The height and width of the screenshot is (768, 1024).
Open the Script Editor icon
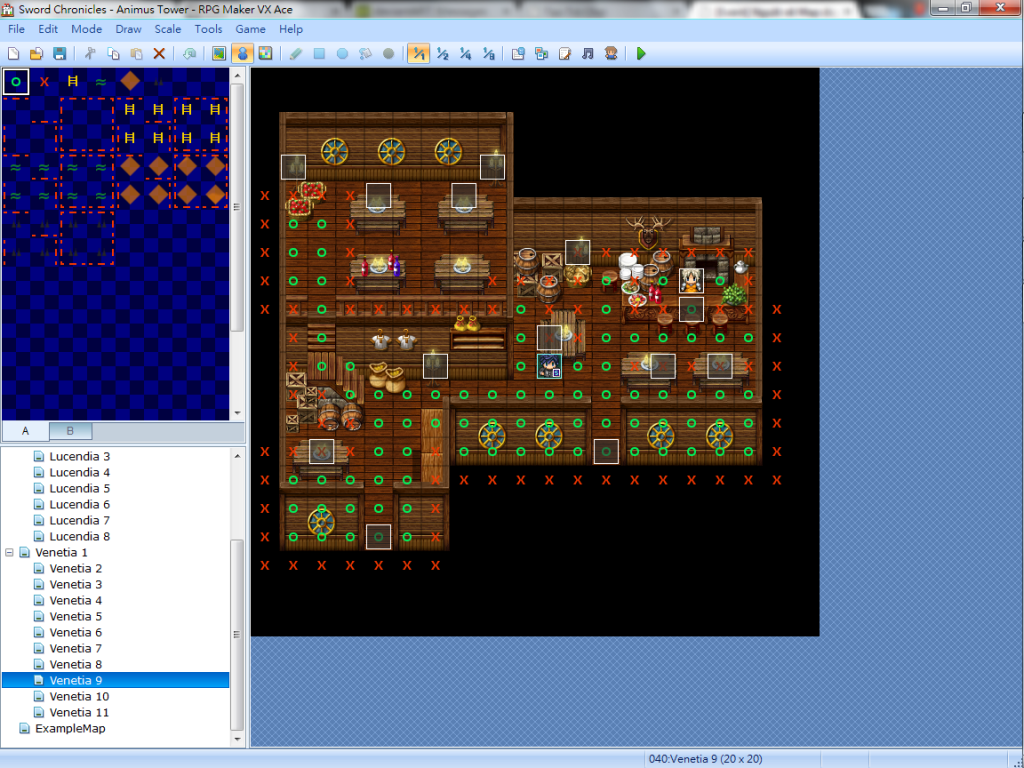point(565,54)
